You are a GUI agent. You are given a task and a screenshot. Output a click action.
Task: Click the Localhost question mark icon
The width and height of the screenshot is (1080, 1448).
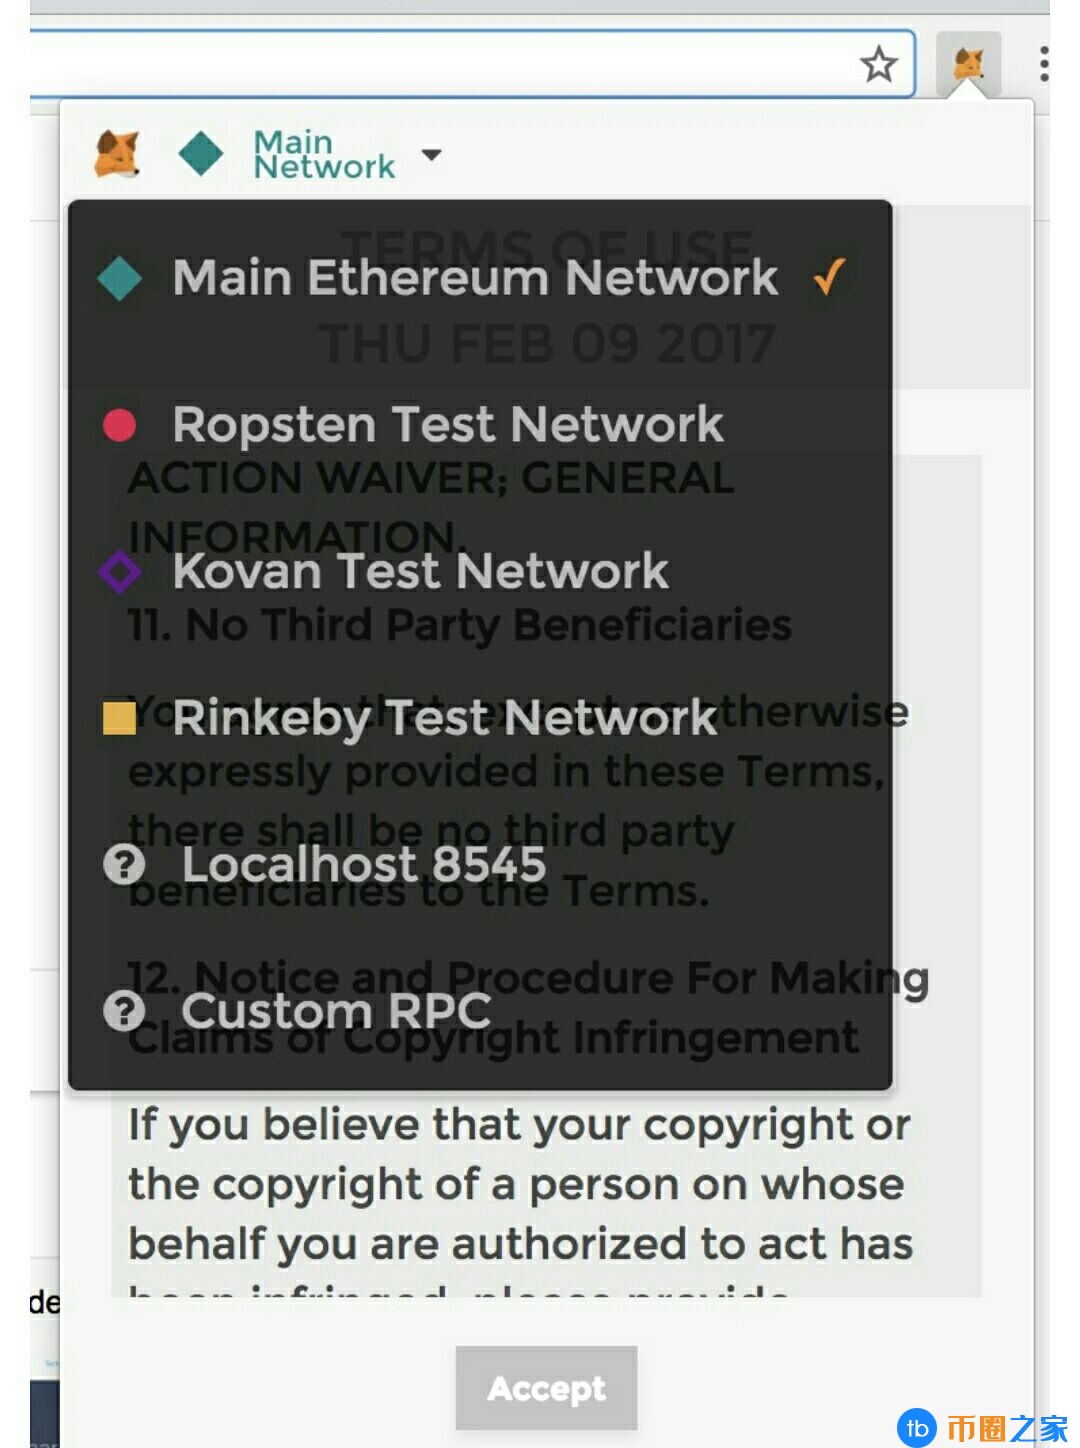point(124,865)
